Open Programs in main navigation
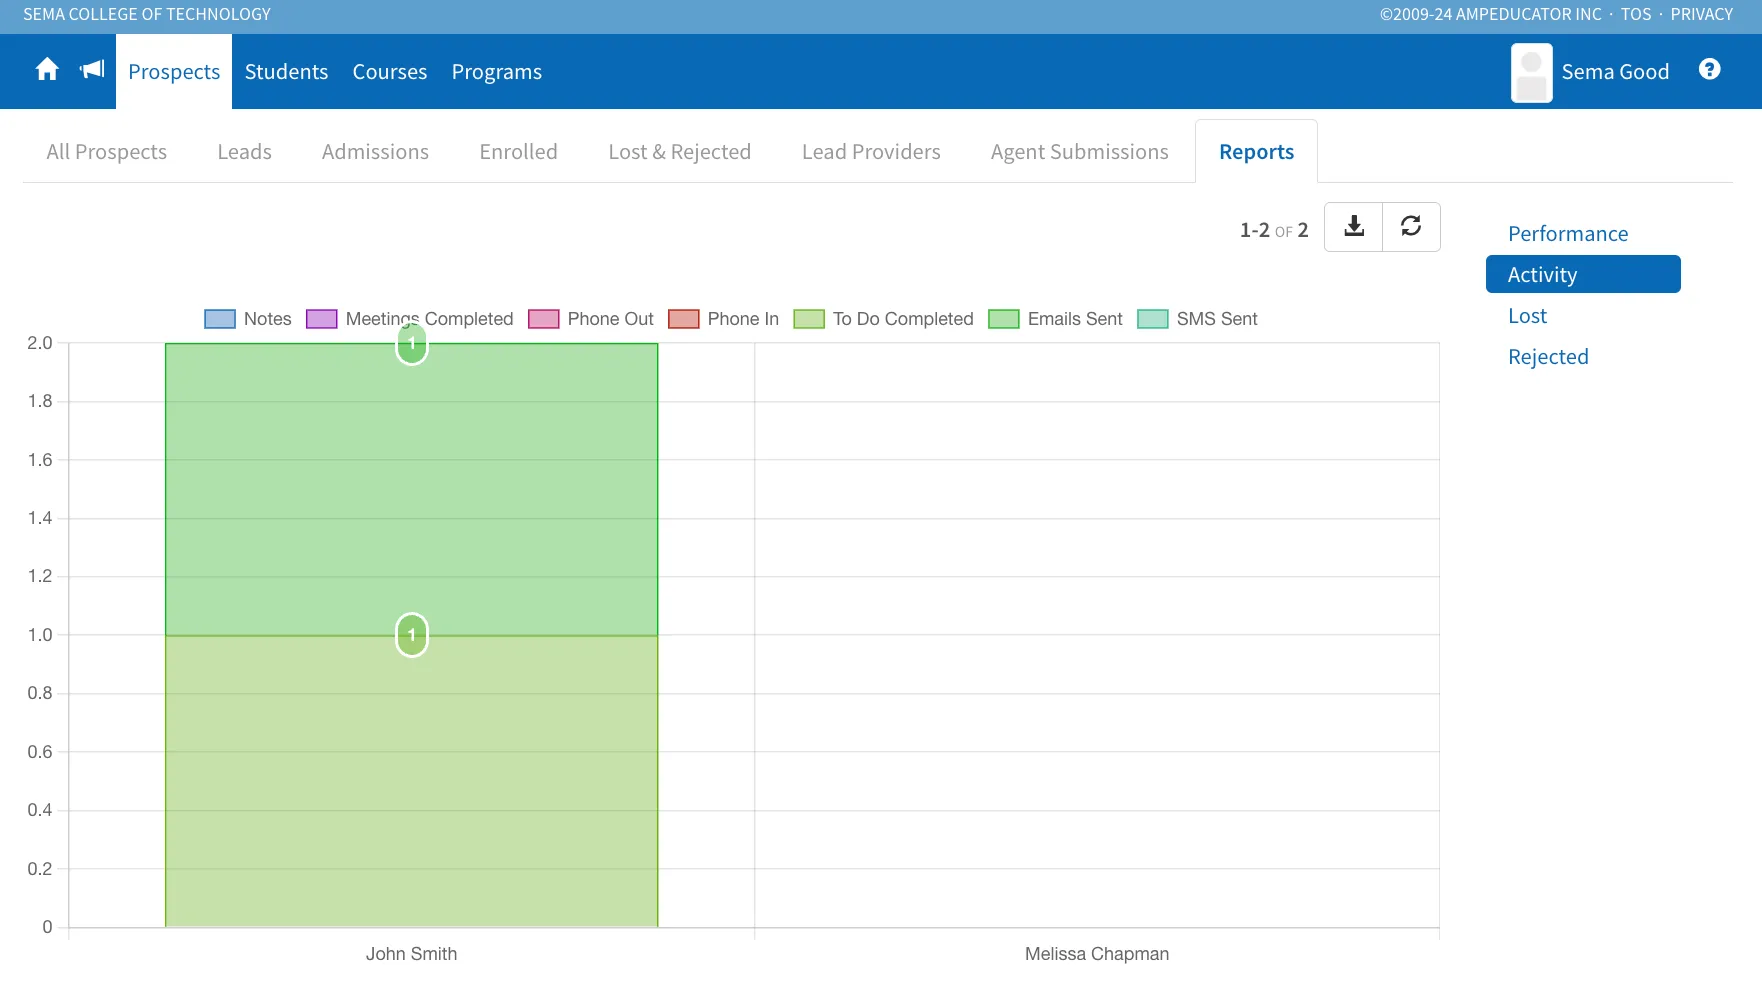The width and height of the screenshot is (1762, 988). point(497,72)
